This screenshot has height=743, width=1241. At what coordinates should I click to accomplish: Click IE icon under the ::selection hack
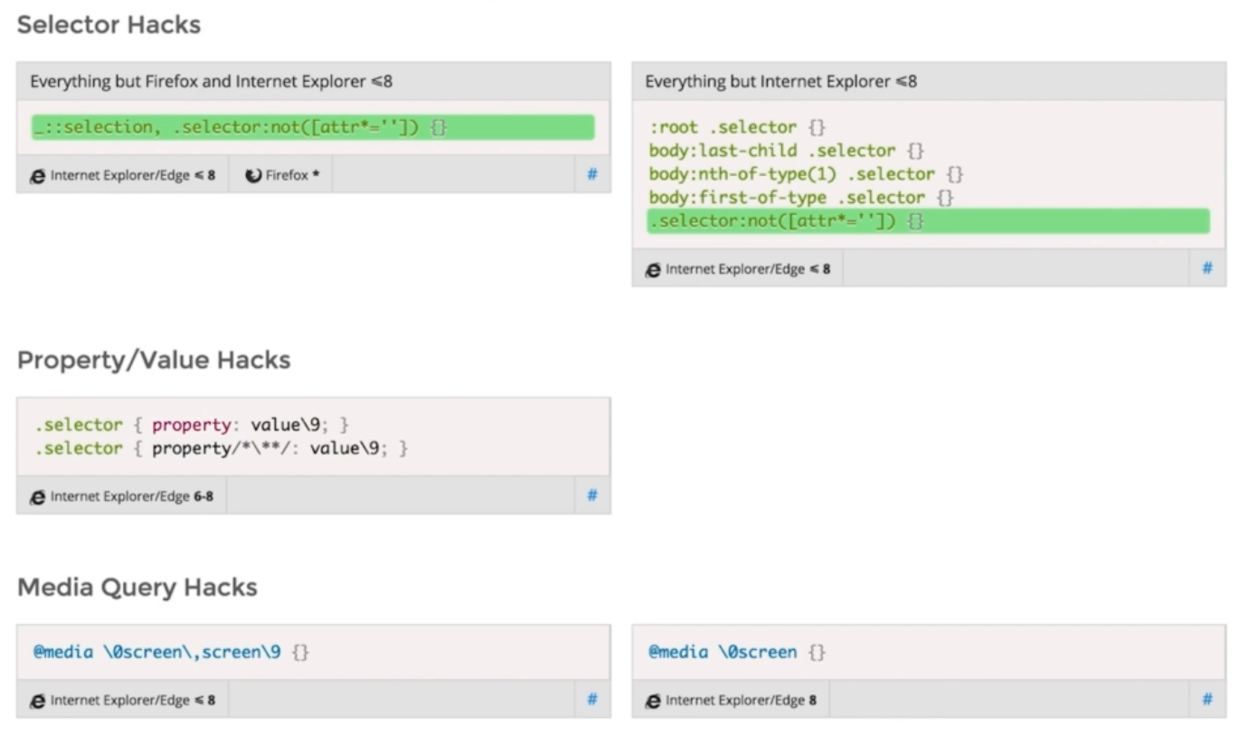pos(38,175)
